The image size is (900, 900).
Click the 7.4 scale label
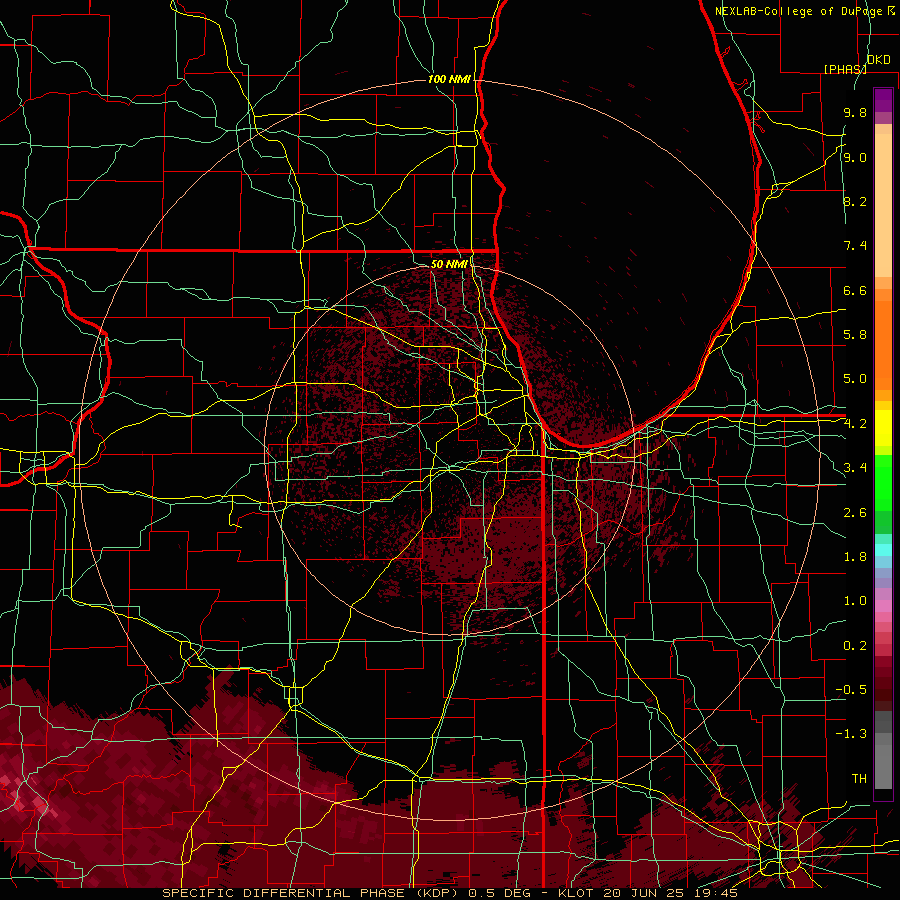[x=855, y=246]
